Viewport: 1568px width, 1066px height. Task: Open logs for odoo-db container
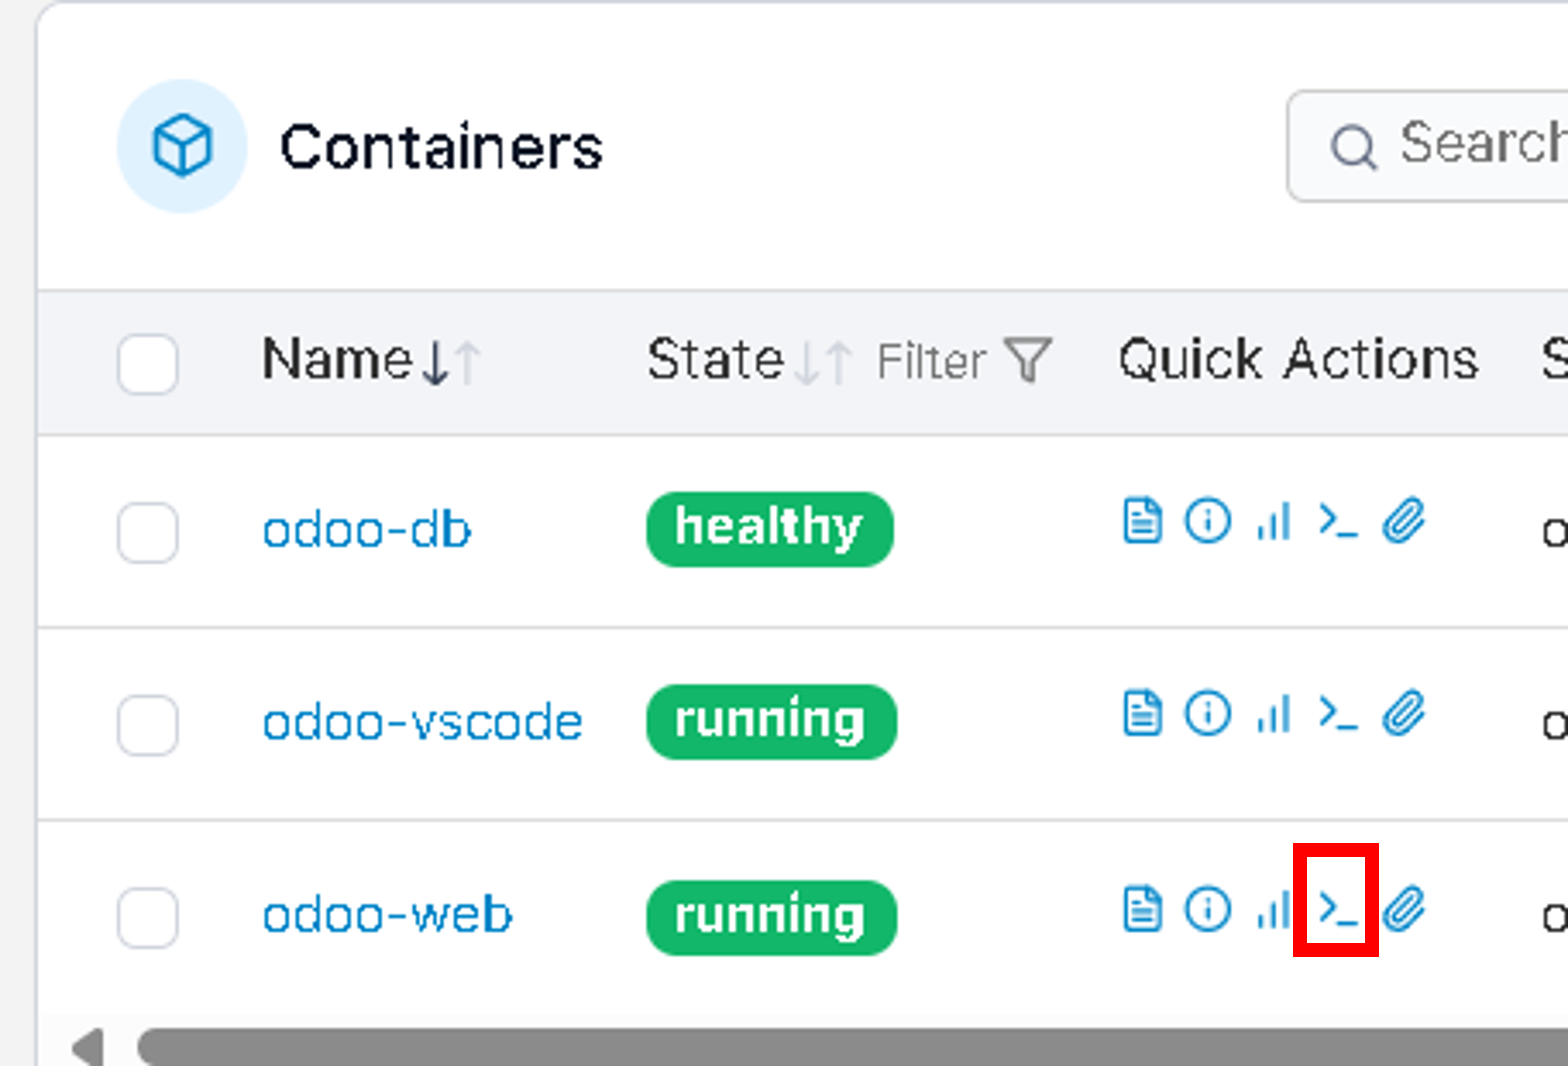pyautogui.click(x=1142, y=521)
